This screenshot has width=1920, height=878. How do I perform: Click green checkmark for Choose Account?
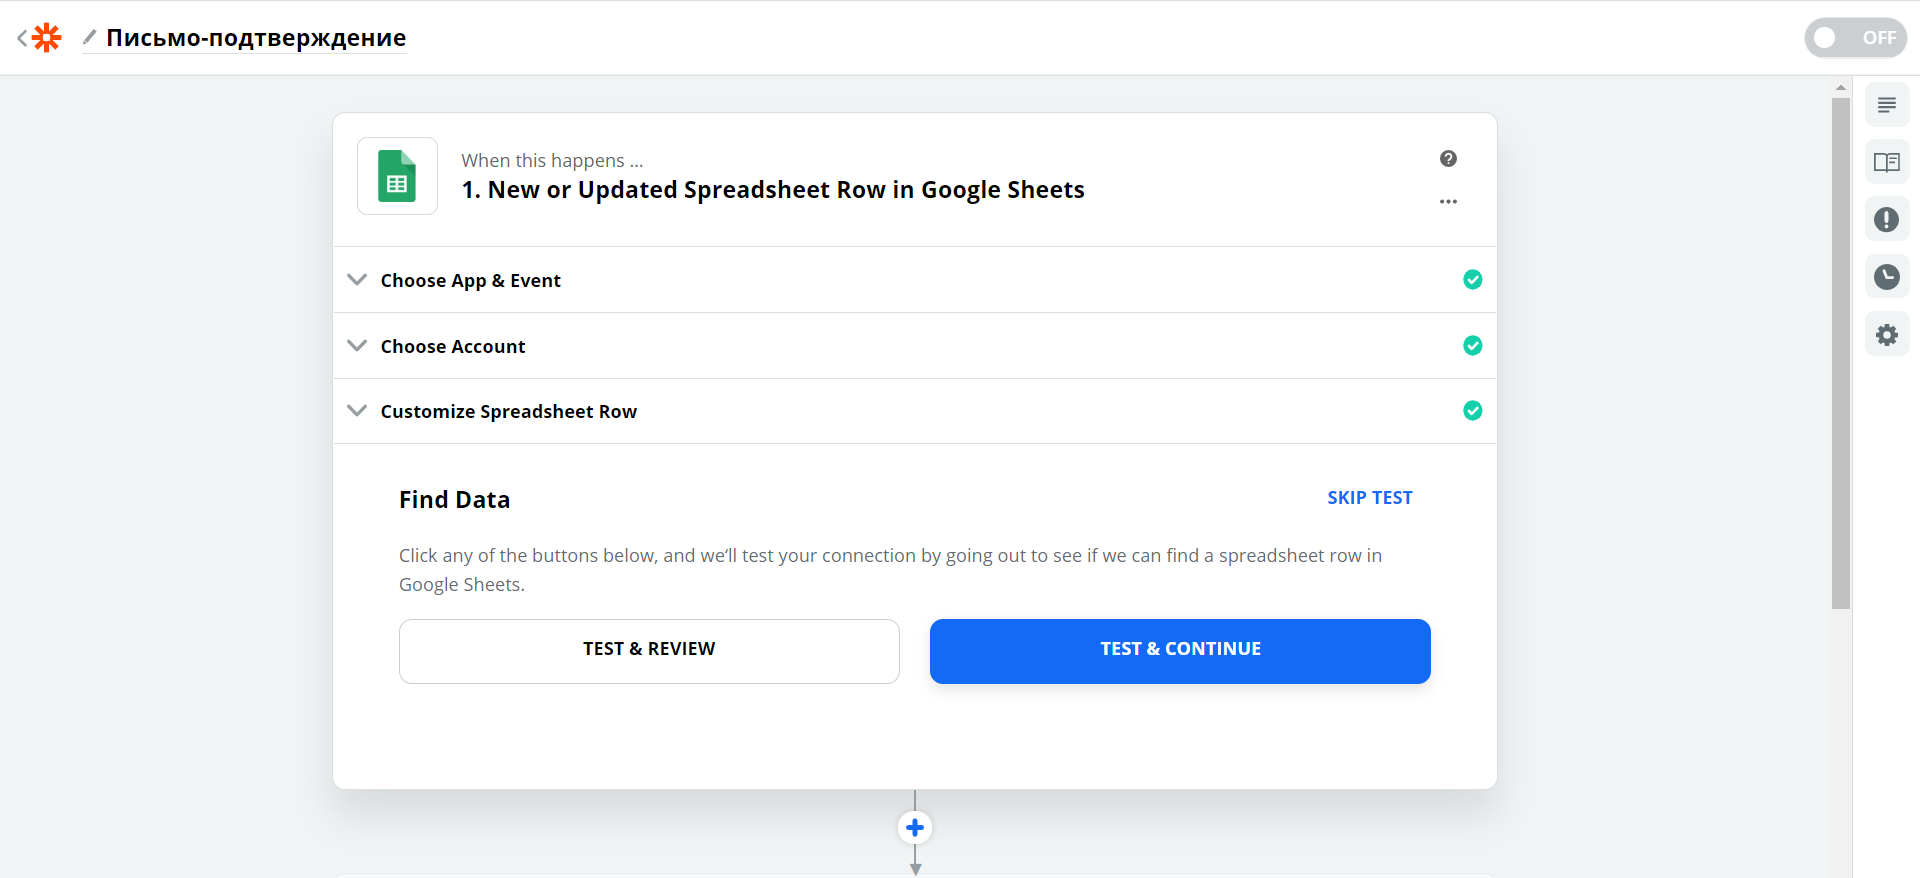click(1472, 346)
